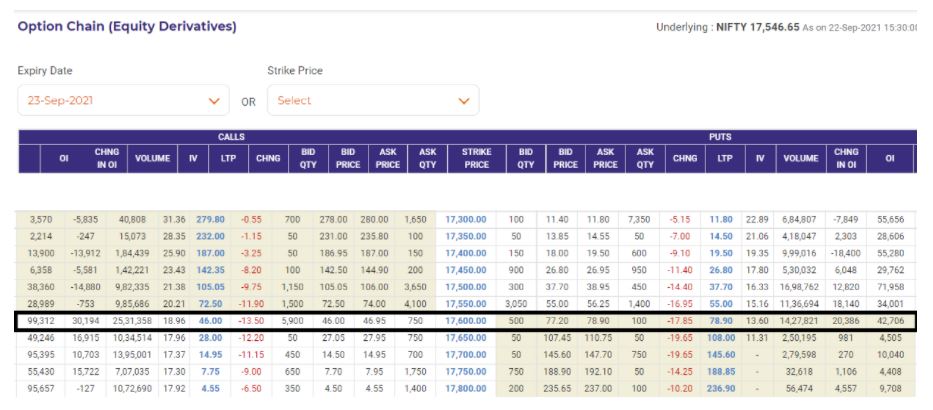
Task: Click the Option Chain (Equity Derivatives) title
Action: 127,26
